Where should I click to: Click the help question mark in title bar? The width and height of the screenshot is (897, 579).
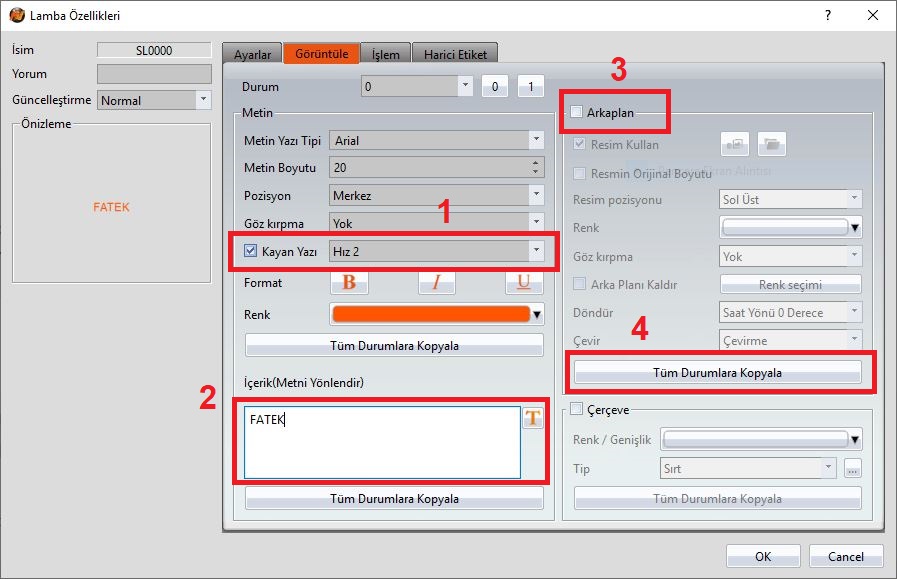coord(827,15)
